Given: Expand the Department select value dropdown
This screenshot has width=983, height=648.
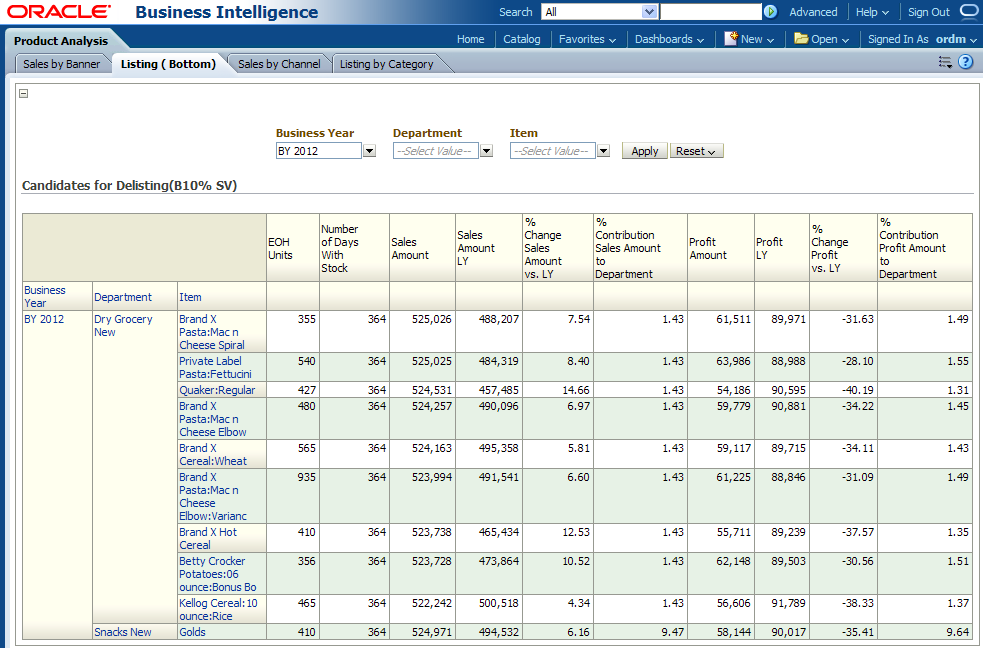Looking at the screenshot, I should click(486, 151).
